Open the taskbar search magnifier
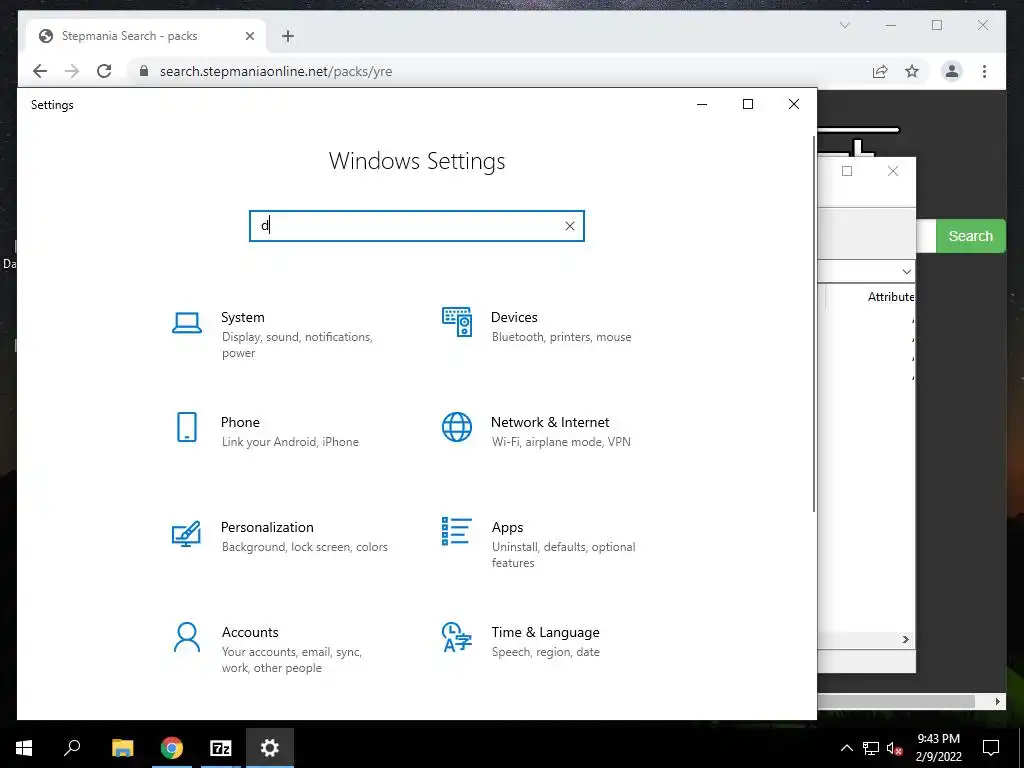This screenshot has height=768, width=1024. 72,748
